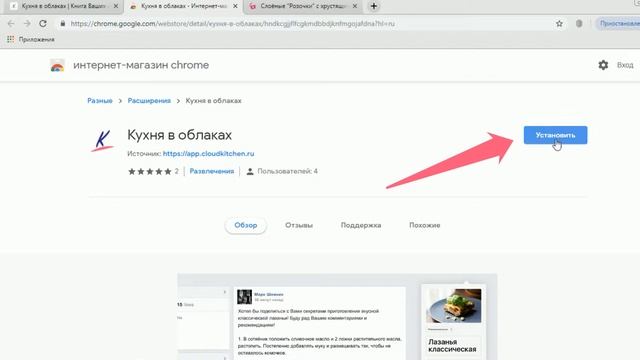Open the Отзывы tab
Viewport: 640px width, 360px height.
coord(299,225)
